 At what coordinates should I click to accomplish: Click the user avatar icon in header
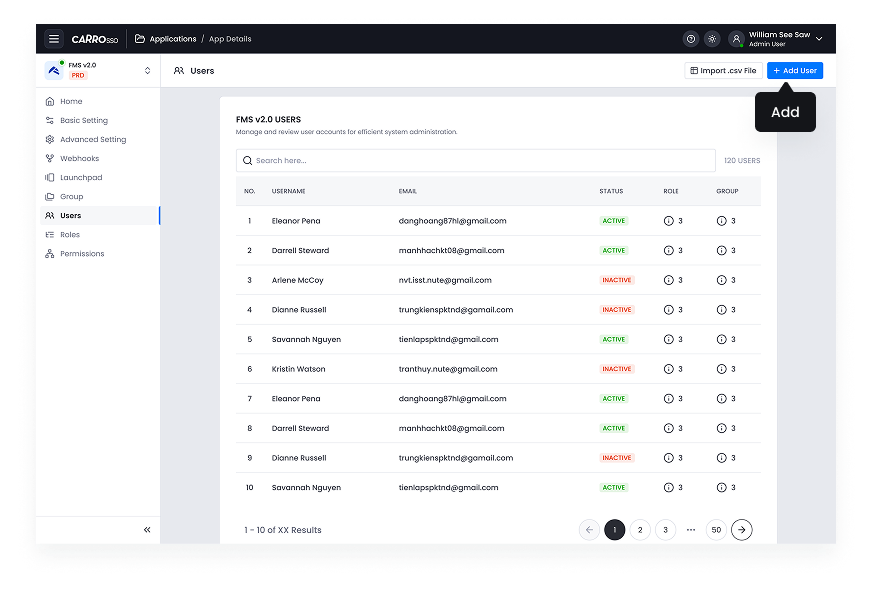coord(736,39)
